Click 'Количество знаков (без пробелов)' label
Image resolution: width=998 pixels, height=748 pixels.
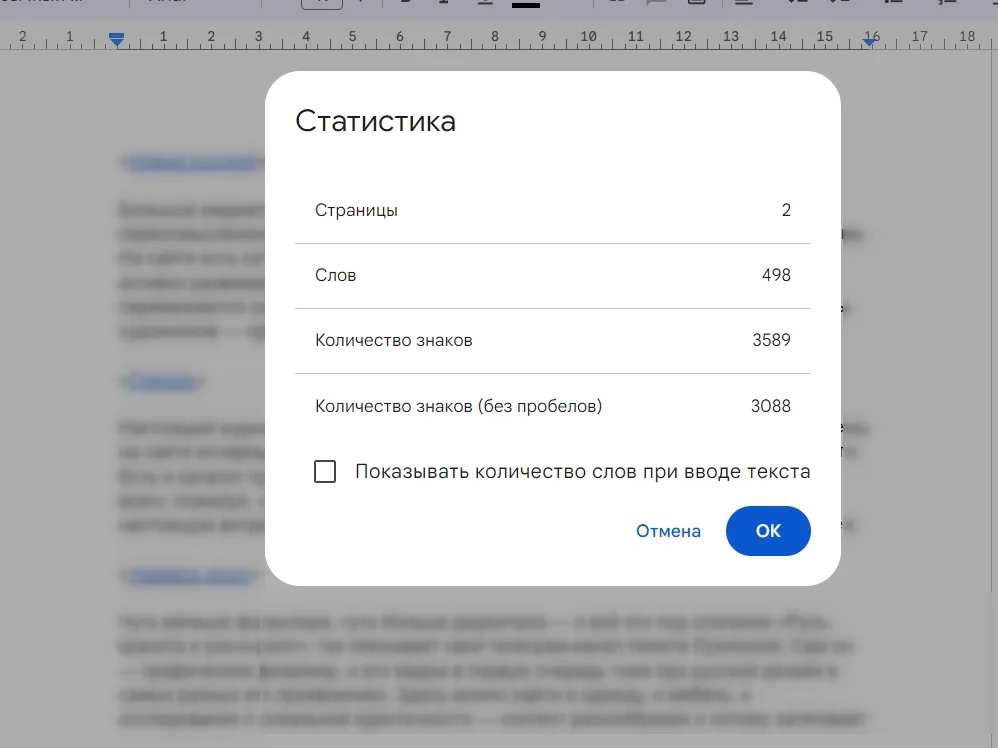pyautogui.click(x=458, y=406)
